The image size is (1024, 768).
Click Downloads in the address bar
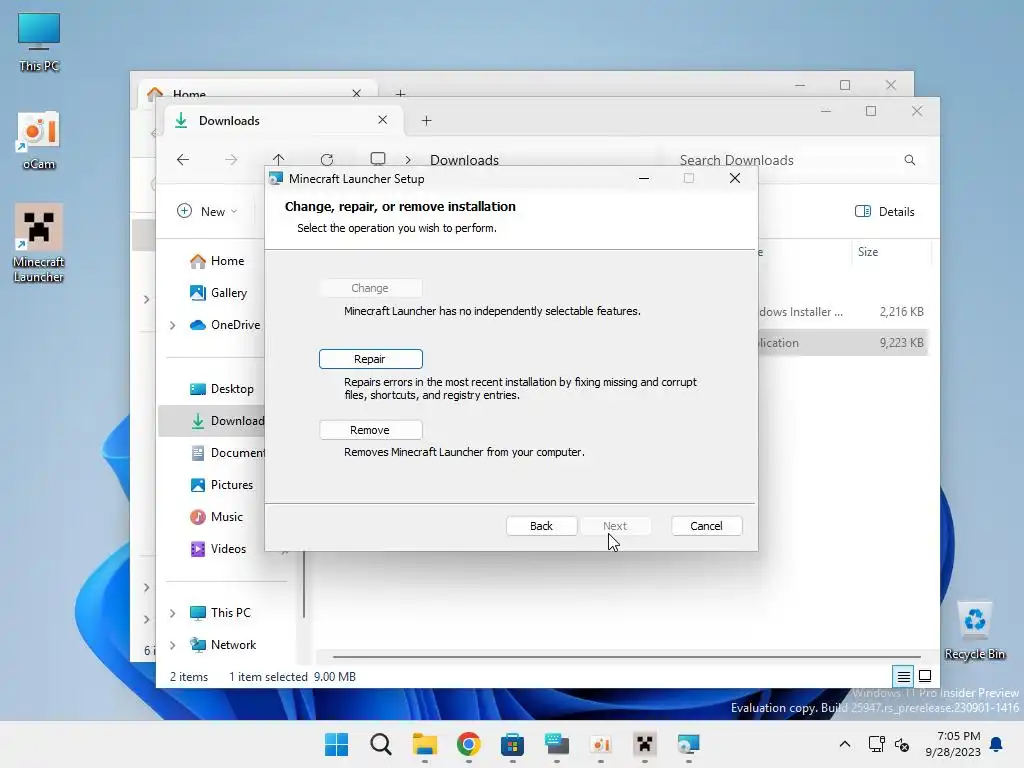[464, 160]
